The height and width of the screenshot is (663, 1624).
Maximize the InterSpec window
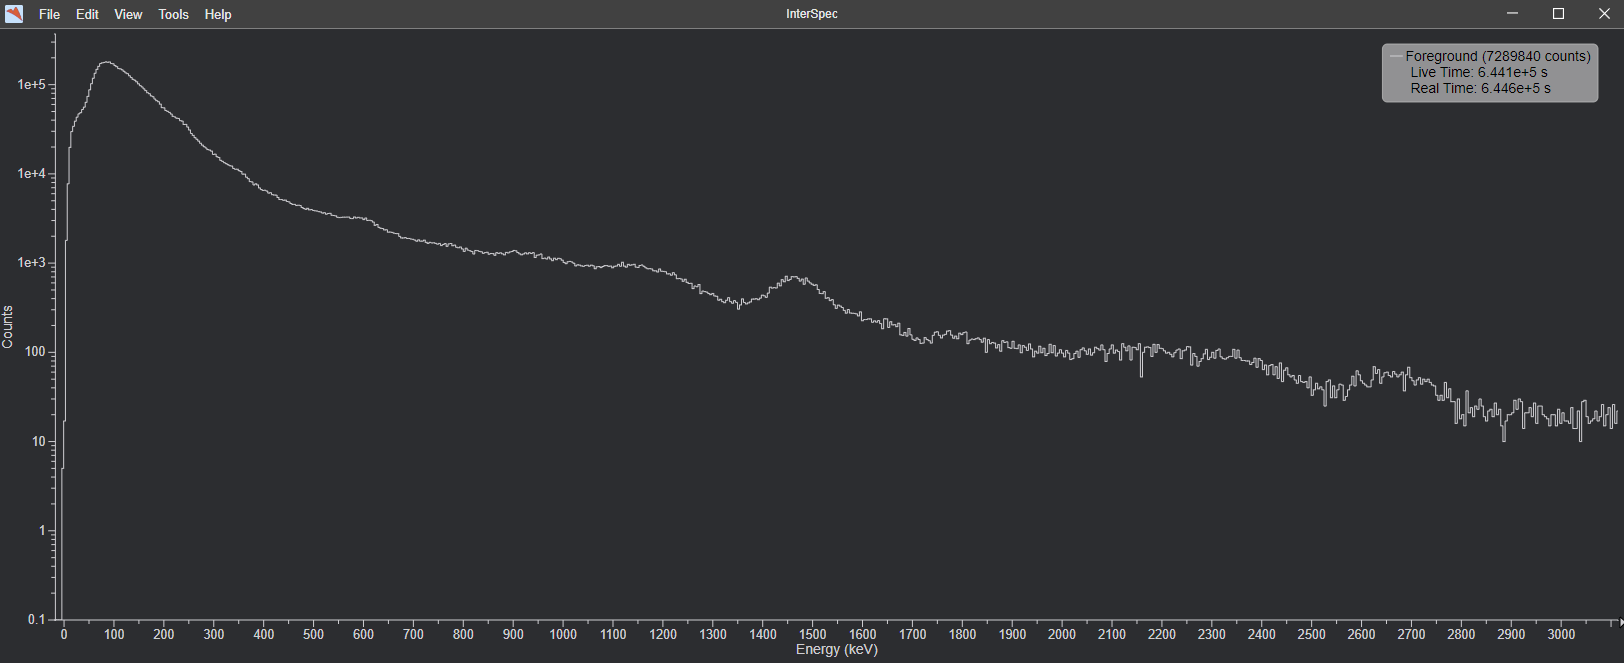pyautogui.click(x=1558, y=14)
